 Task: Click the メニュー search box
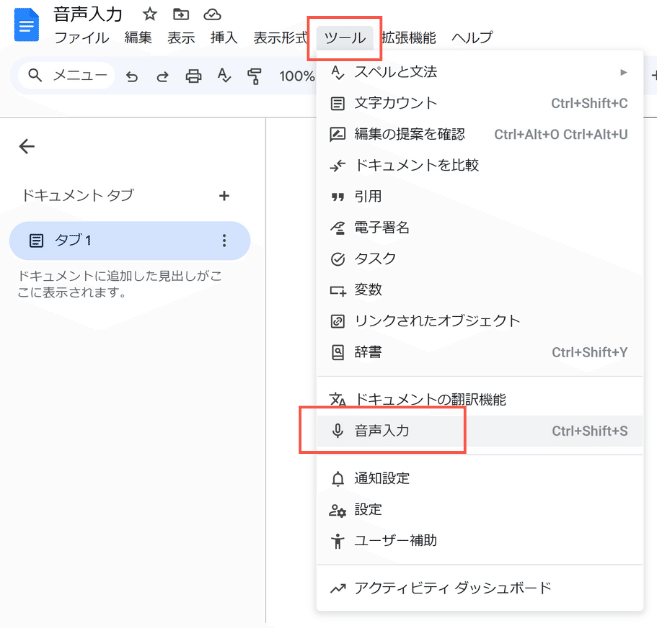(66, 76)
